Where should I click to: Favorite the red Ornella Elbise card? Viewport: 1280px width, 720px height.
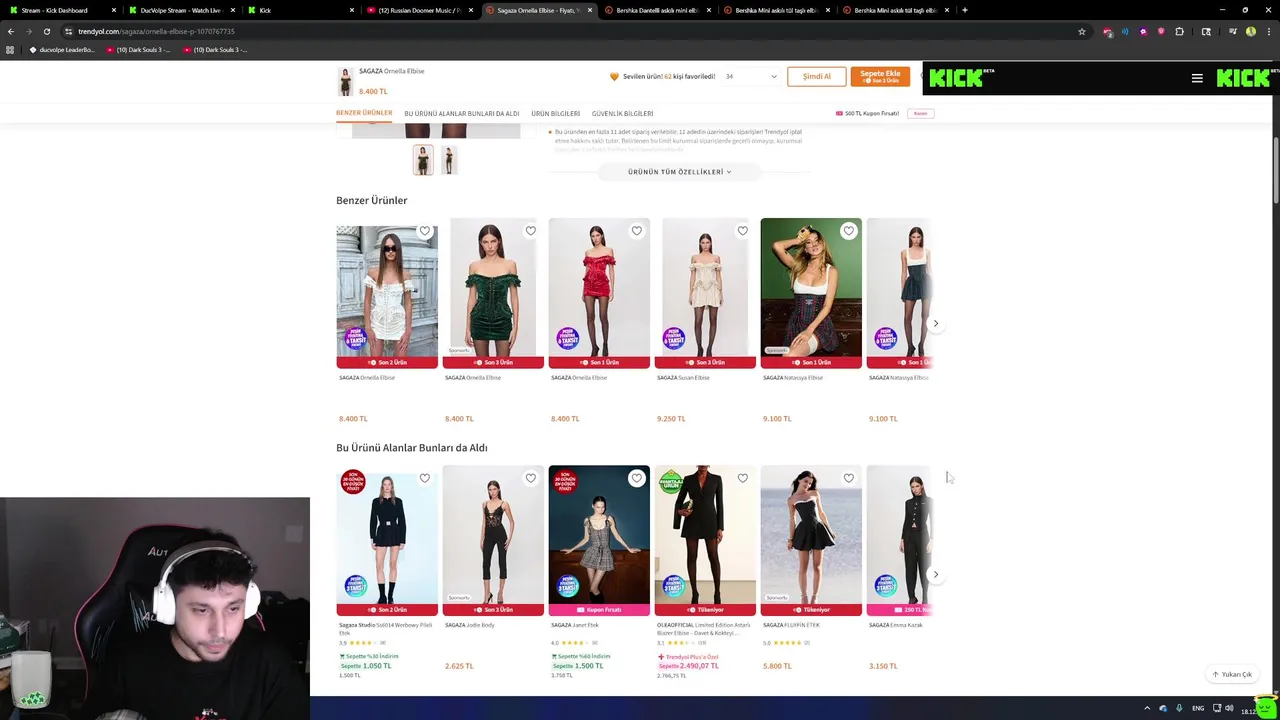click(637, 231)
